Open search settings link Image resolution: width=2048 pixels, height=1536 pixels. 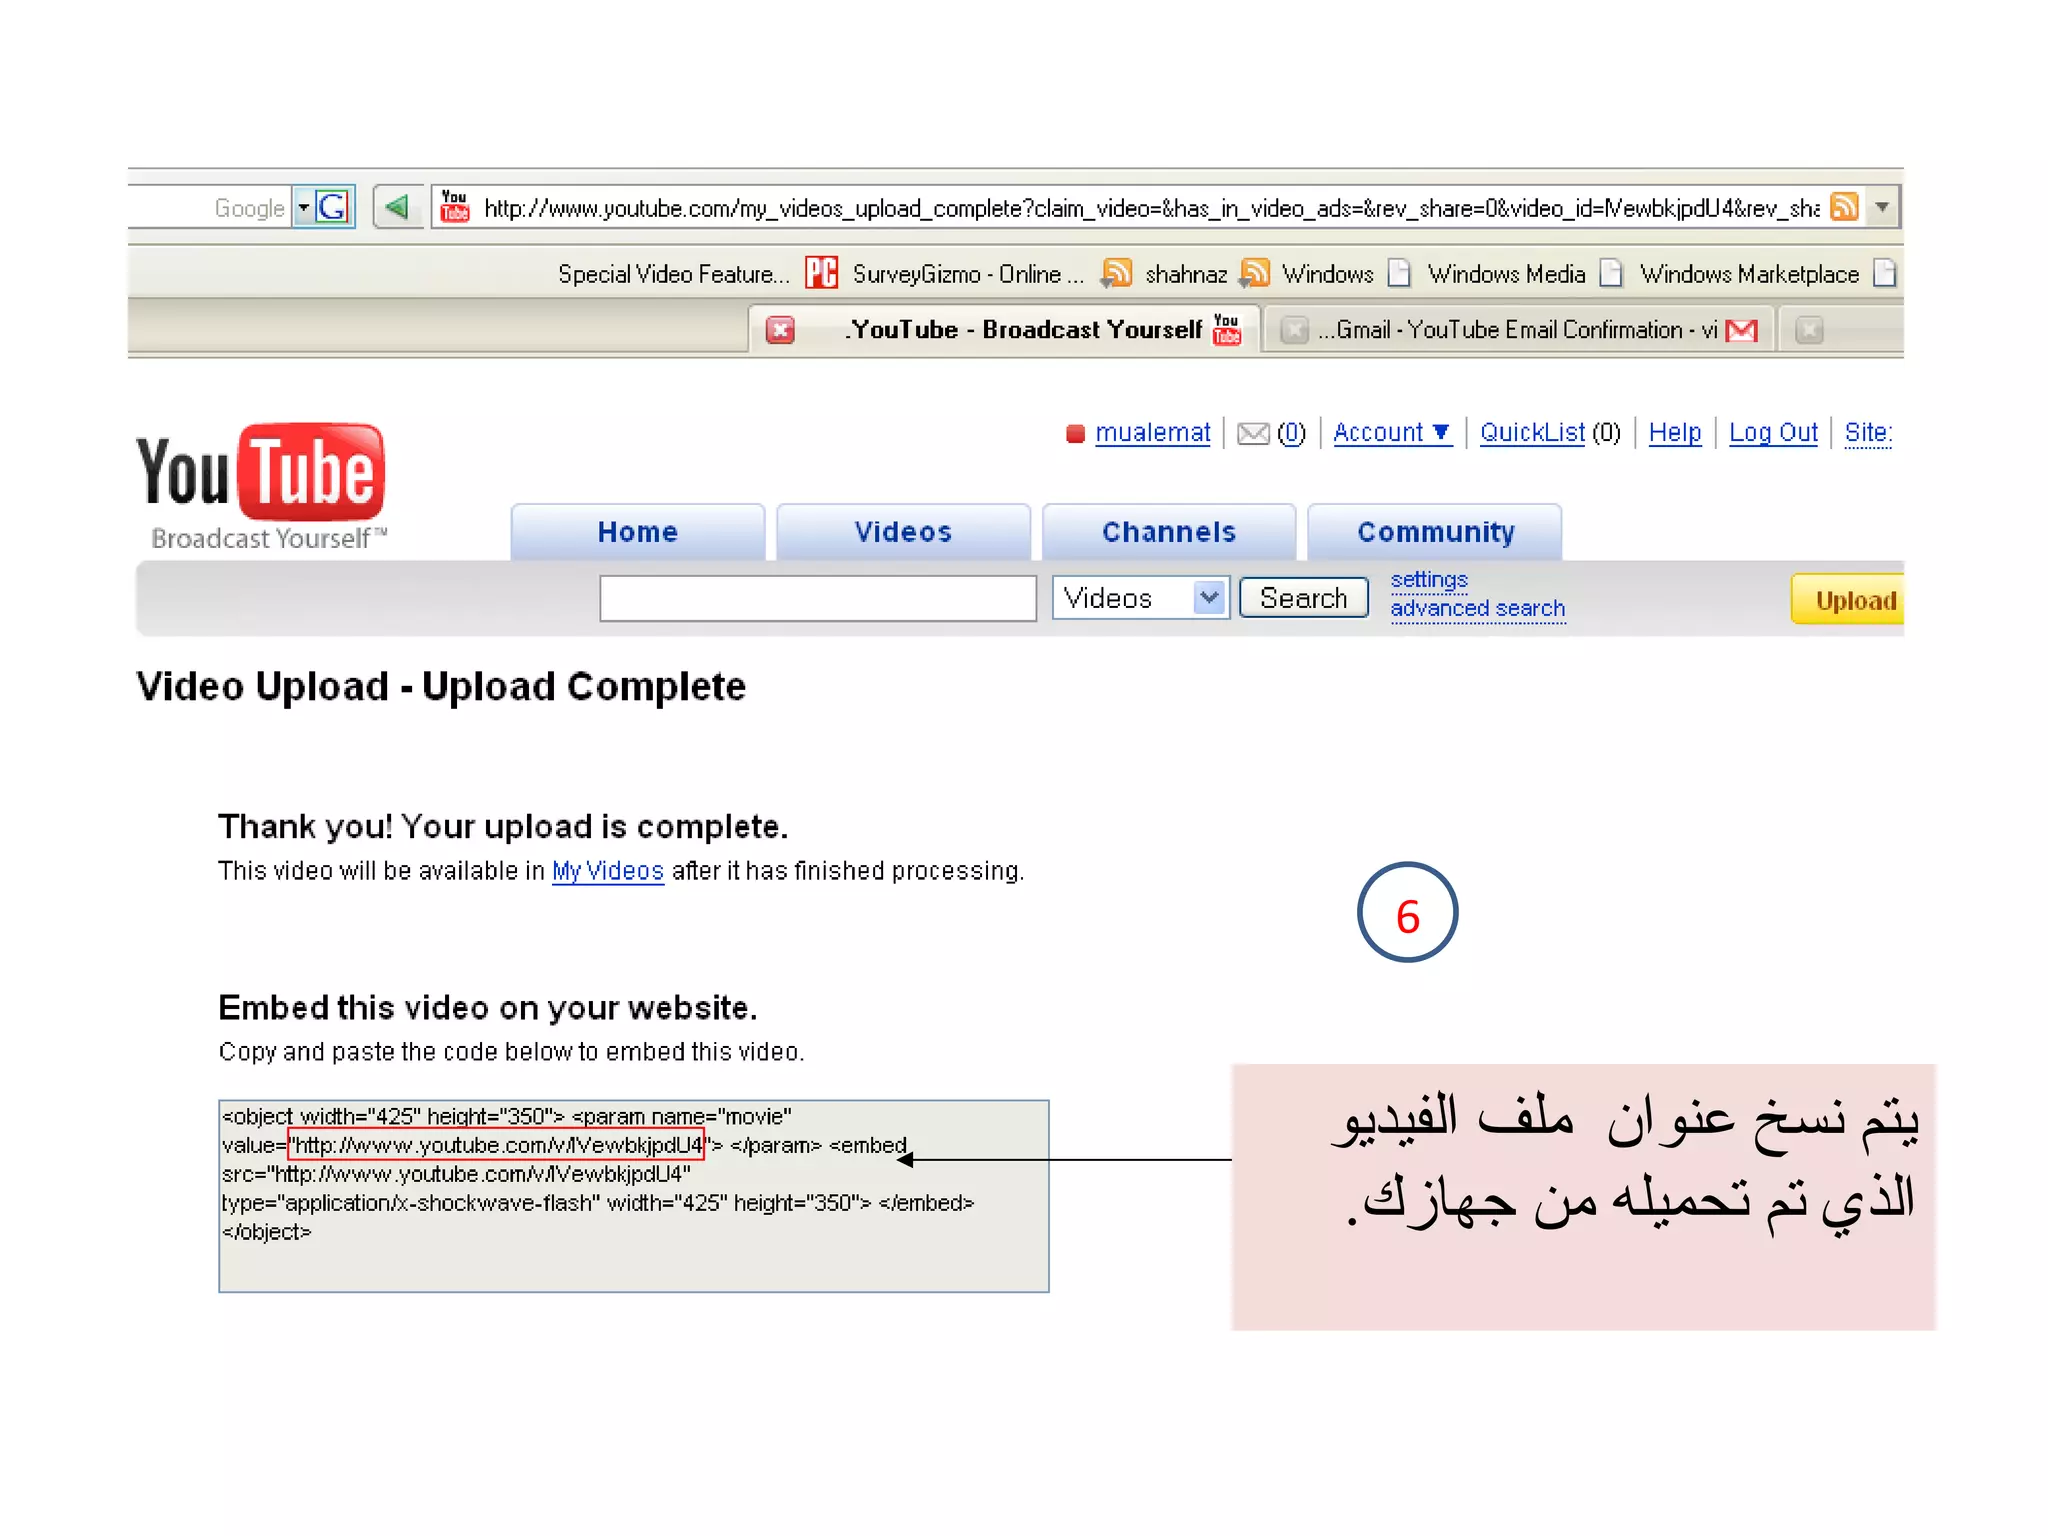click(1429, 580)
